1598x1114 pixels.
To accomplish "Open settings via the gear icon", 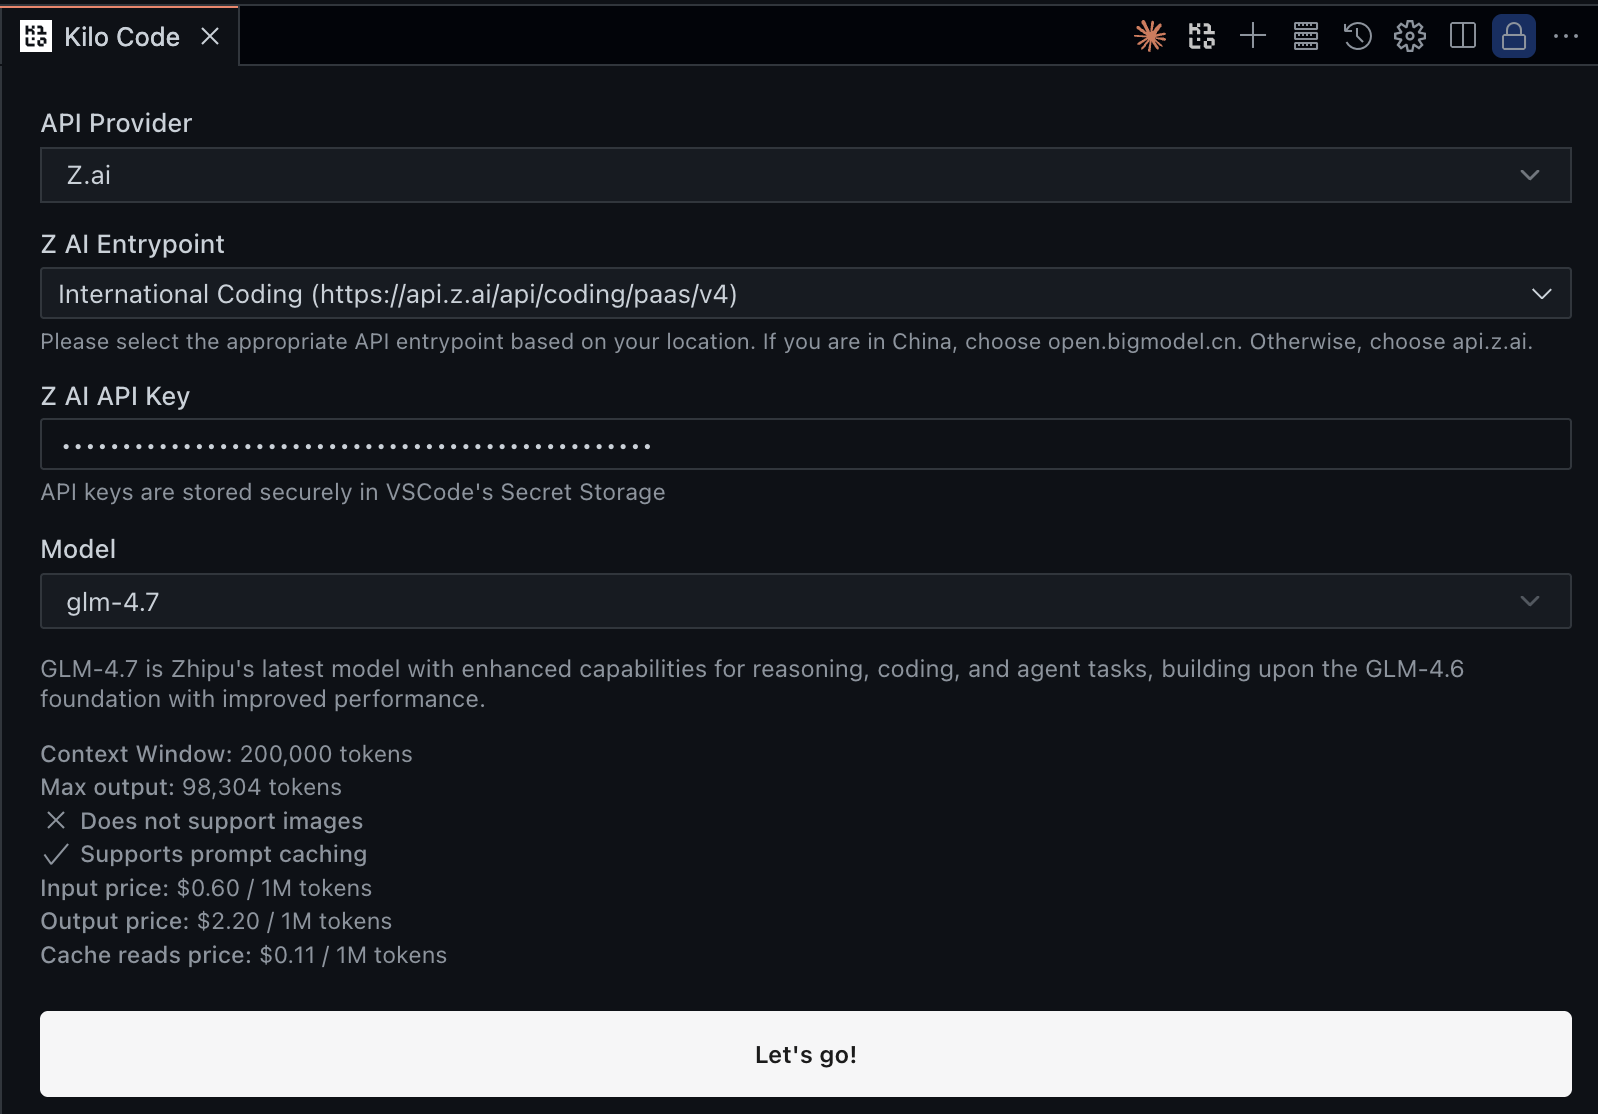I will click(x=1410, y=37).
